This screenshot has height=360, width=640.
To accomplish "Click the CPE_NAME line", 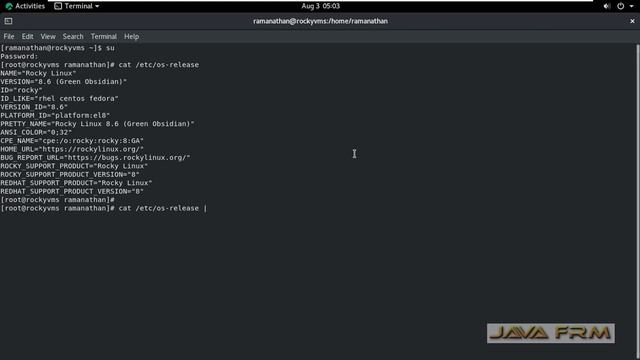I will click(x=72, y=141).
